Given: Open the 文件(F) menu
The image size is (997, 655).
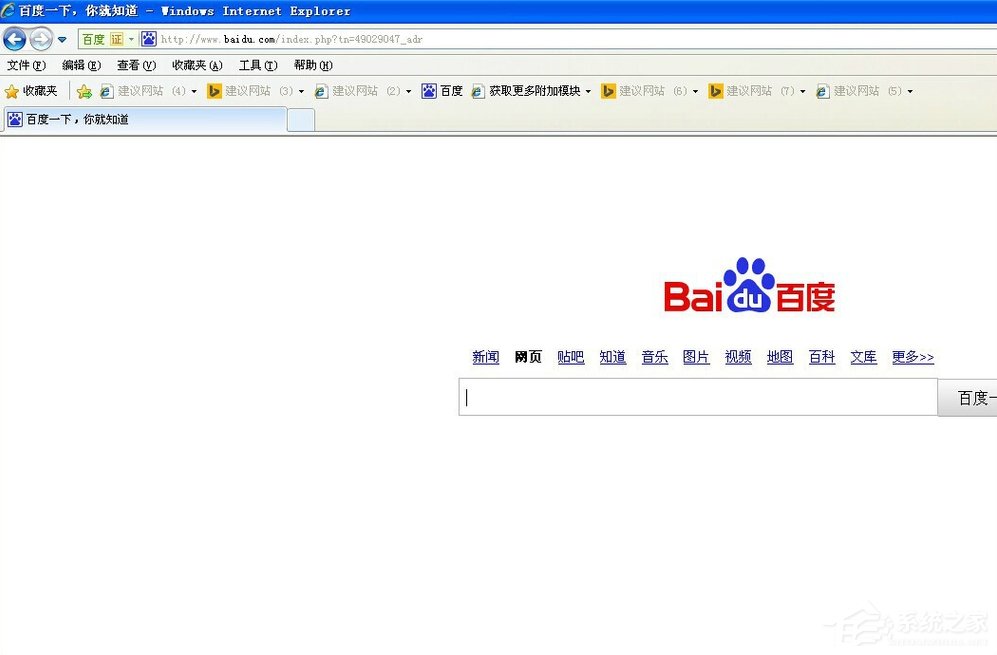Looking at the screenshot, I should click(26, 66).
